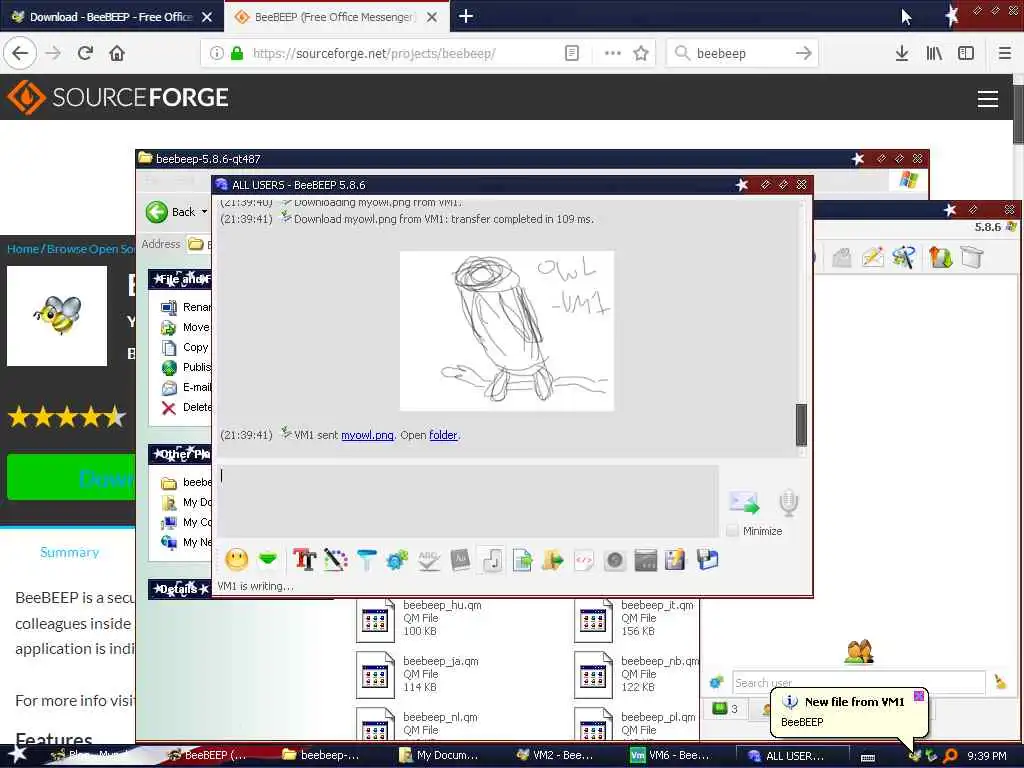Click the gray round record icon
The width and height of the screenshot is (1024, 768).
[615, 560]
